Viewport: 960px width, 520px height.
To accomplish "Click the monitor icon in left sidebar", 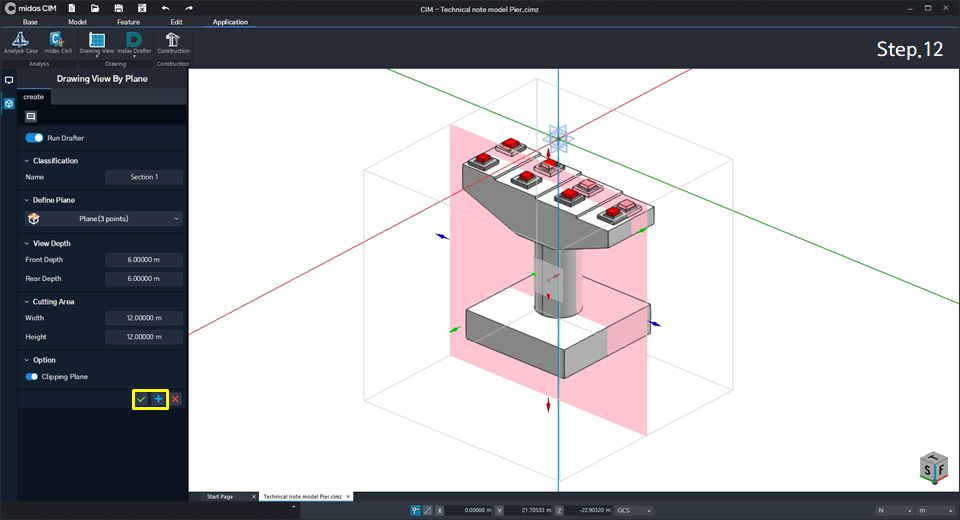I will coord(9,80).
